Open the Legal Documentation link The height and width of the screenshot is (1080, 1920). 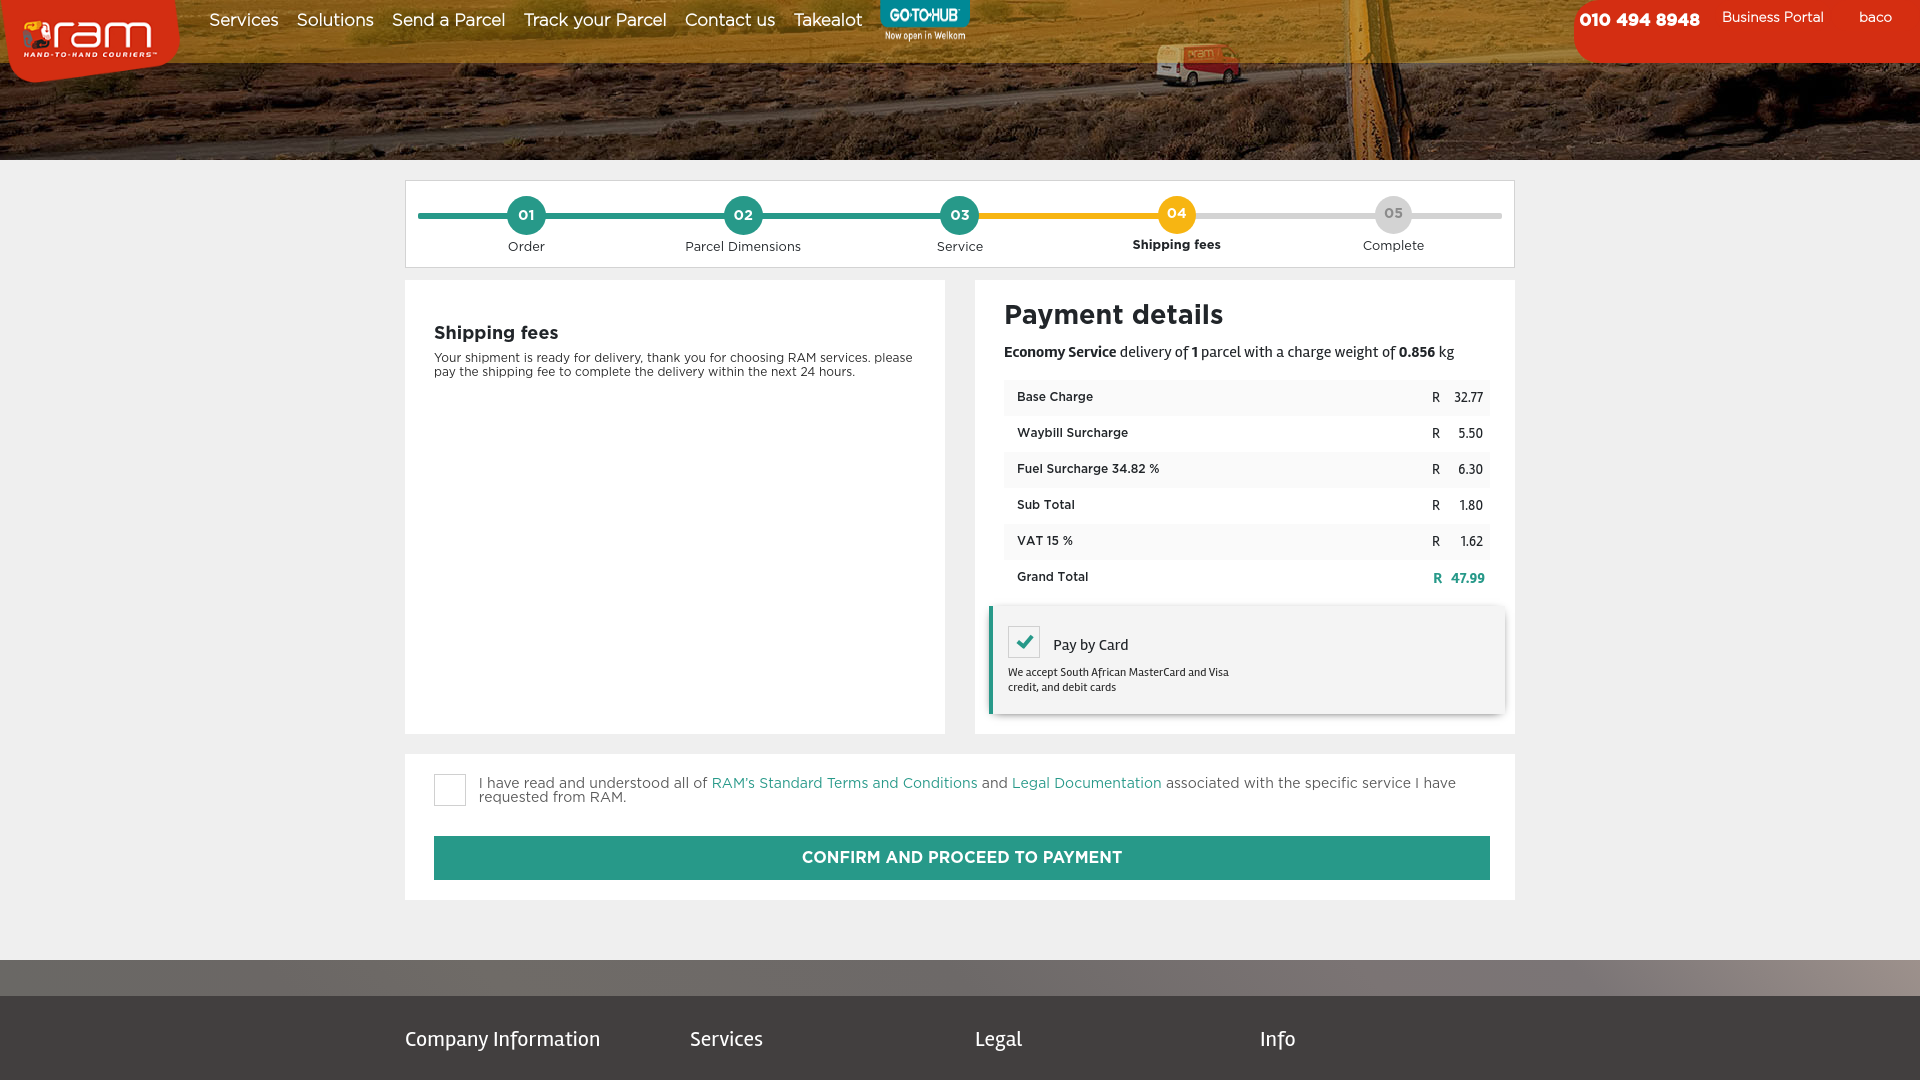(1086, 784)
